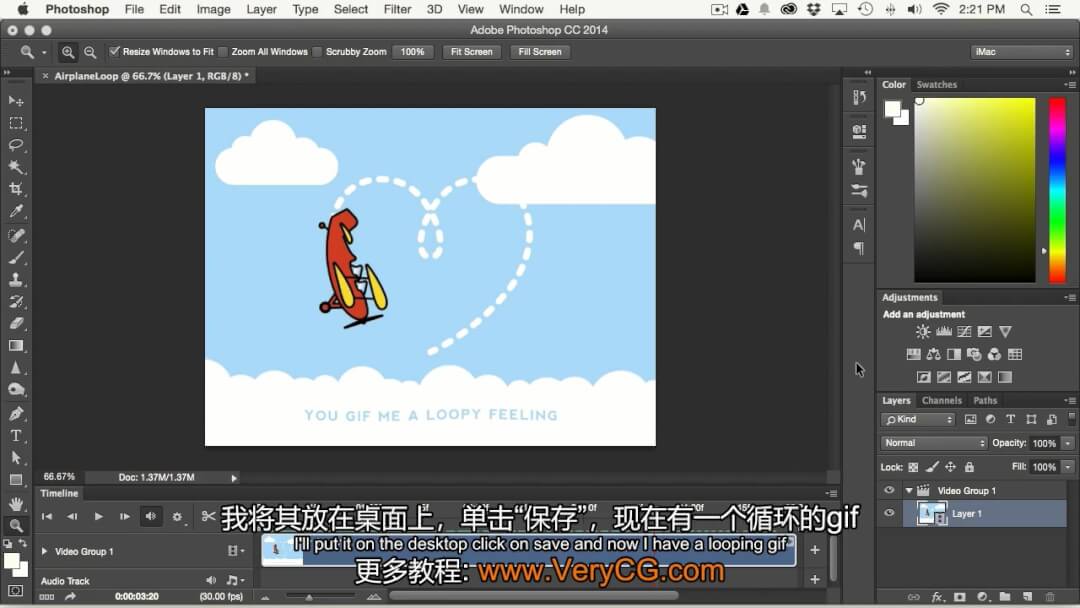Switch to the Swatches tab
The image size is (1080, 608).
937,85
